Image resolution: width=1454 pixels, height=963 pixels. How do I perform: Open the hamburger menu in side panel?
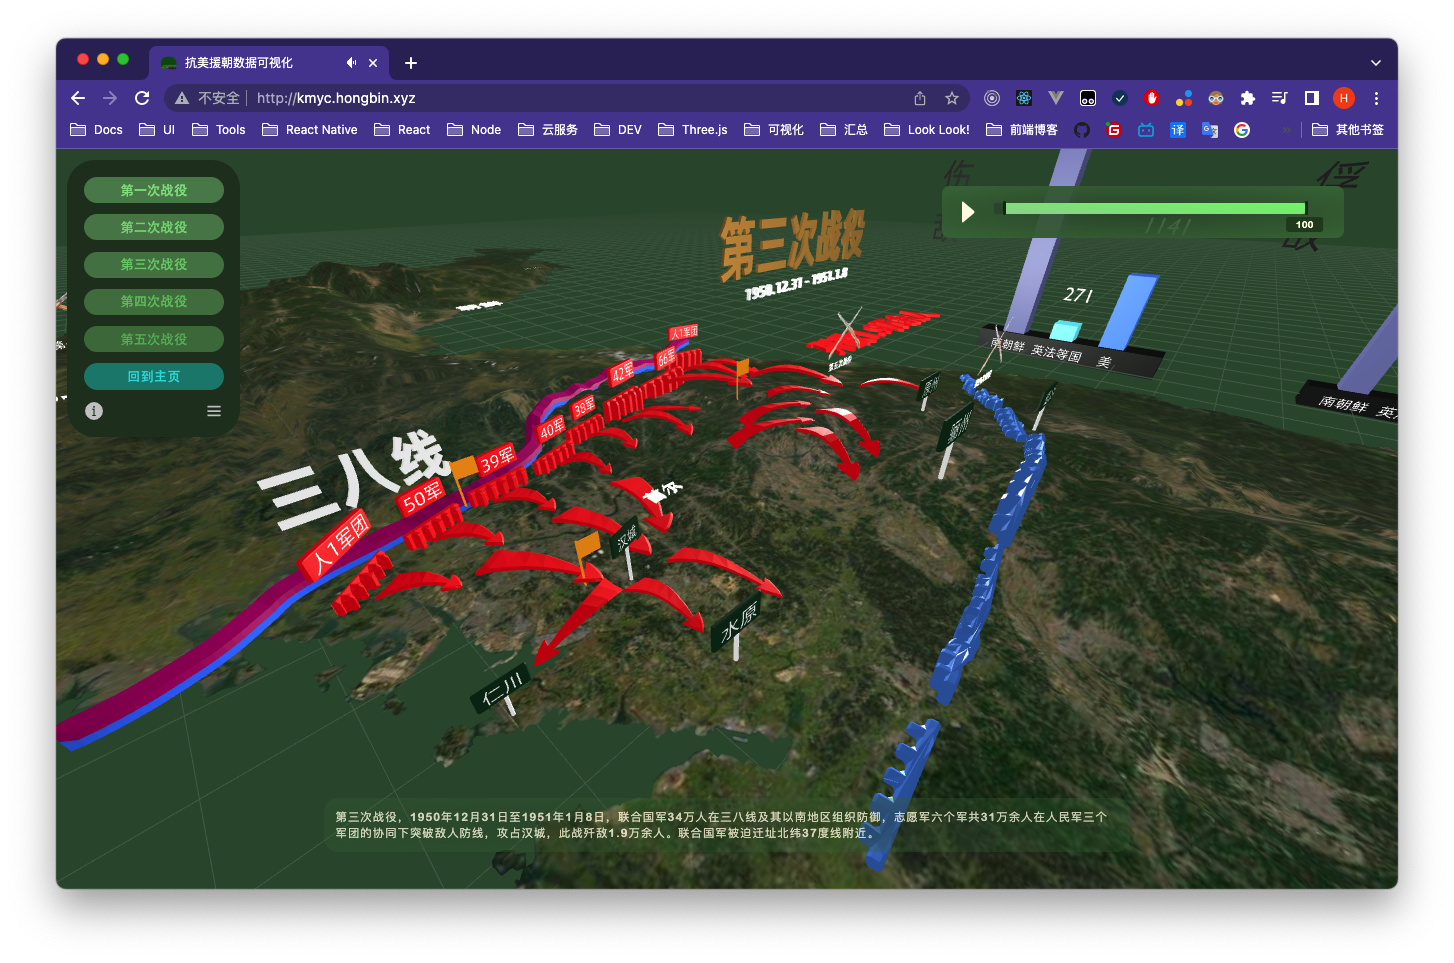214,411
